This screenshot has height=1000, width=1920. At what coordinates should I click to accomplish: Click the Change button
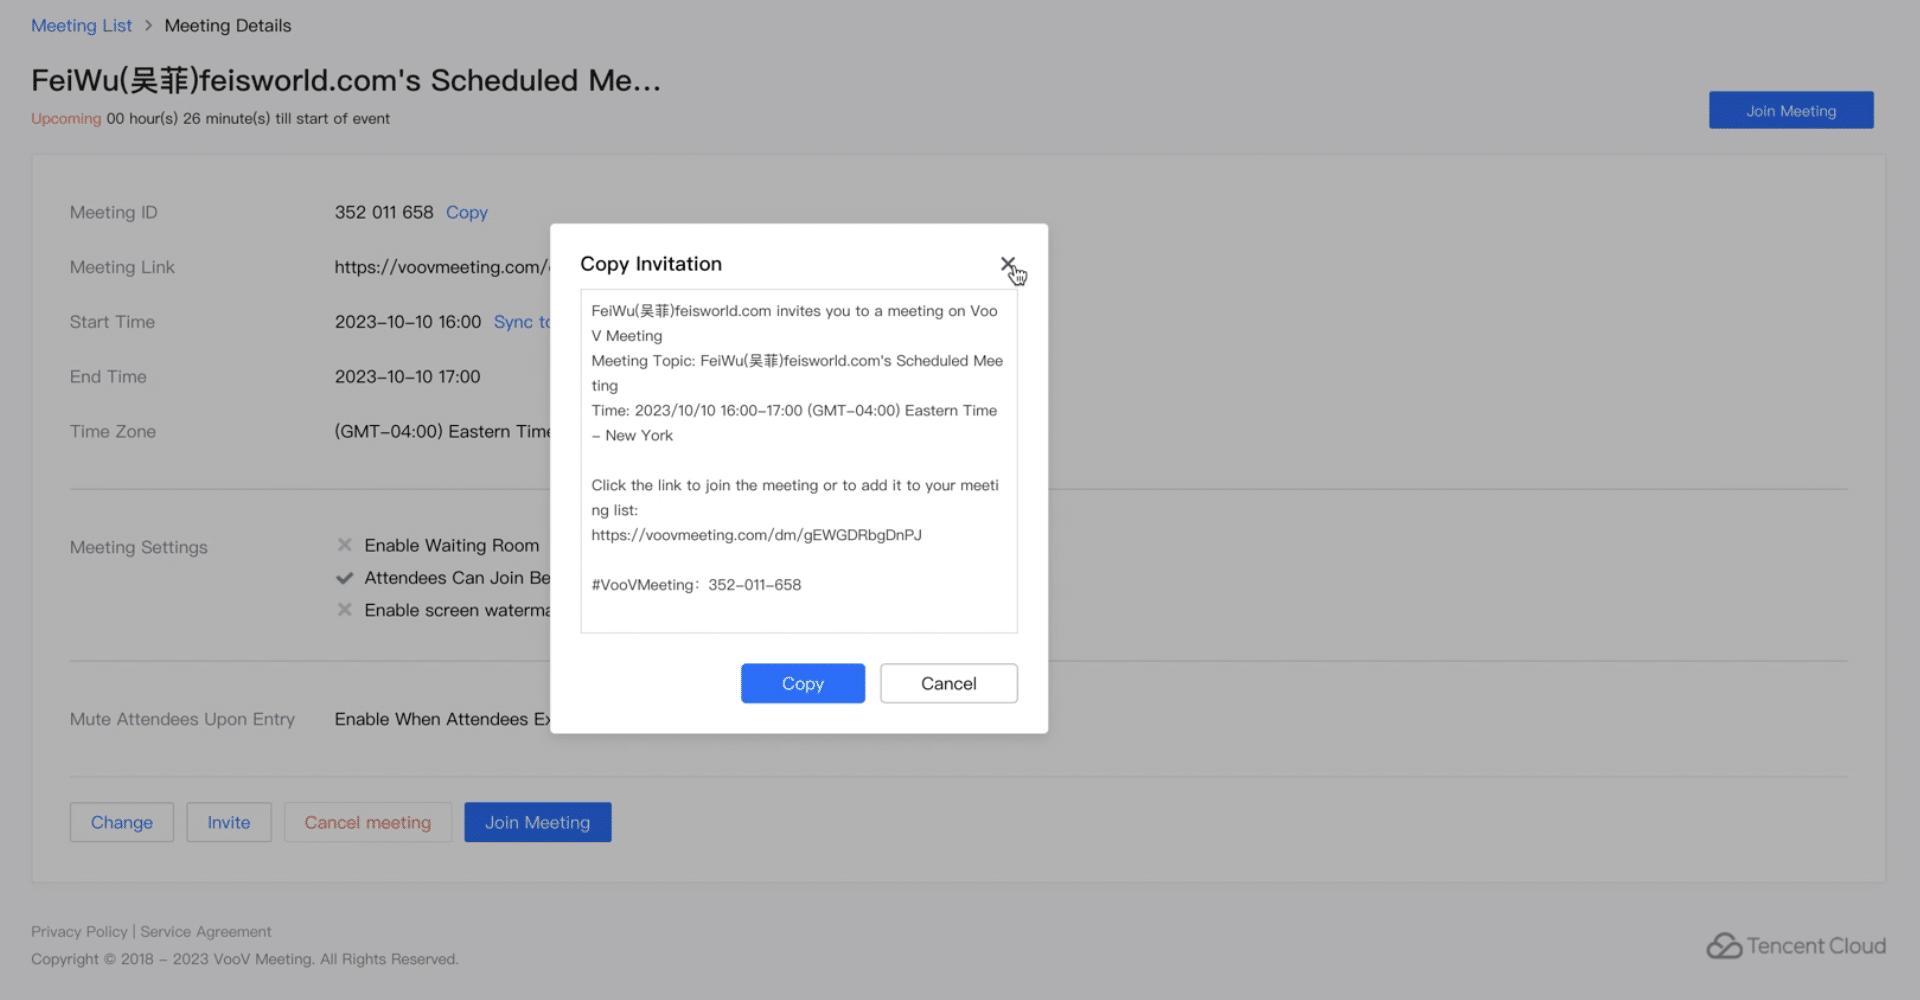click(x=122, y=822)
